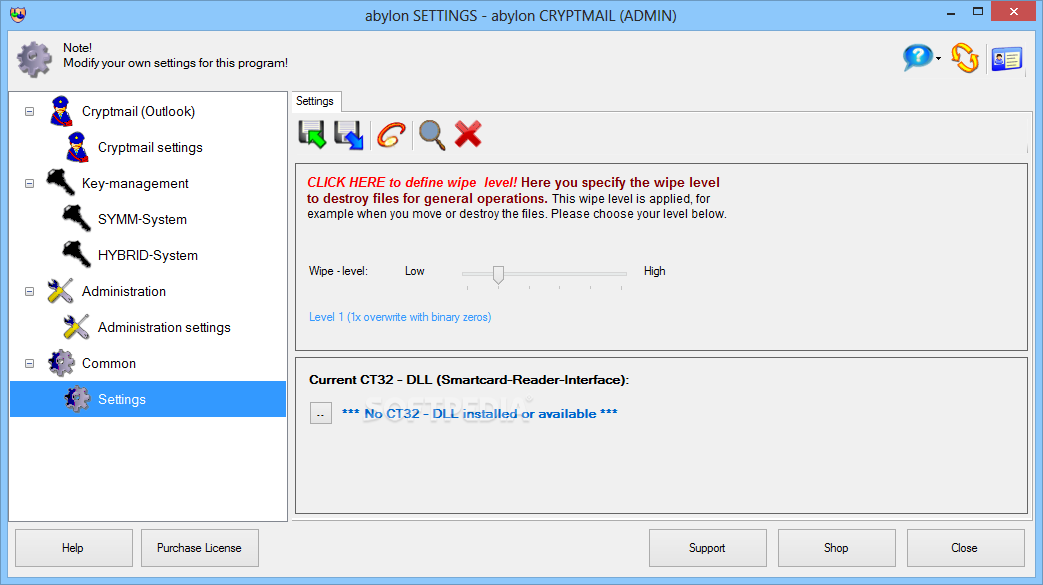Screen dimensions: 1043x585
Task: Open Cryptmail settings tree item
Action: pyautogui.click(x=150, y=147)
